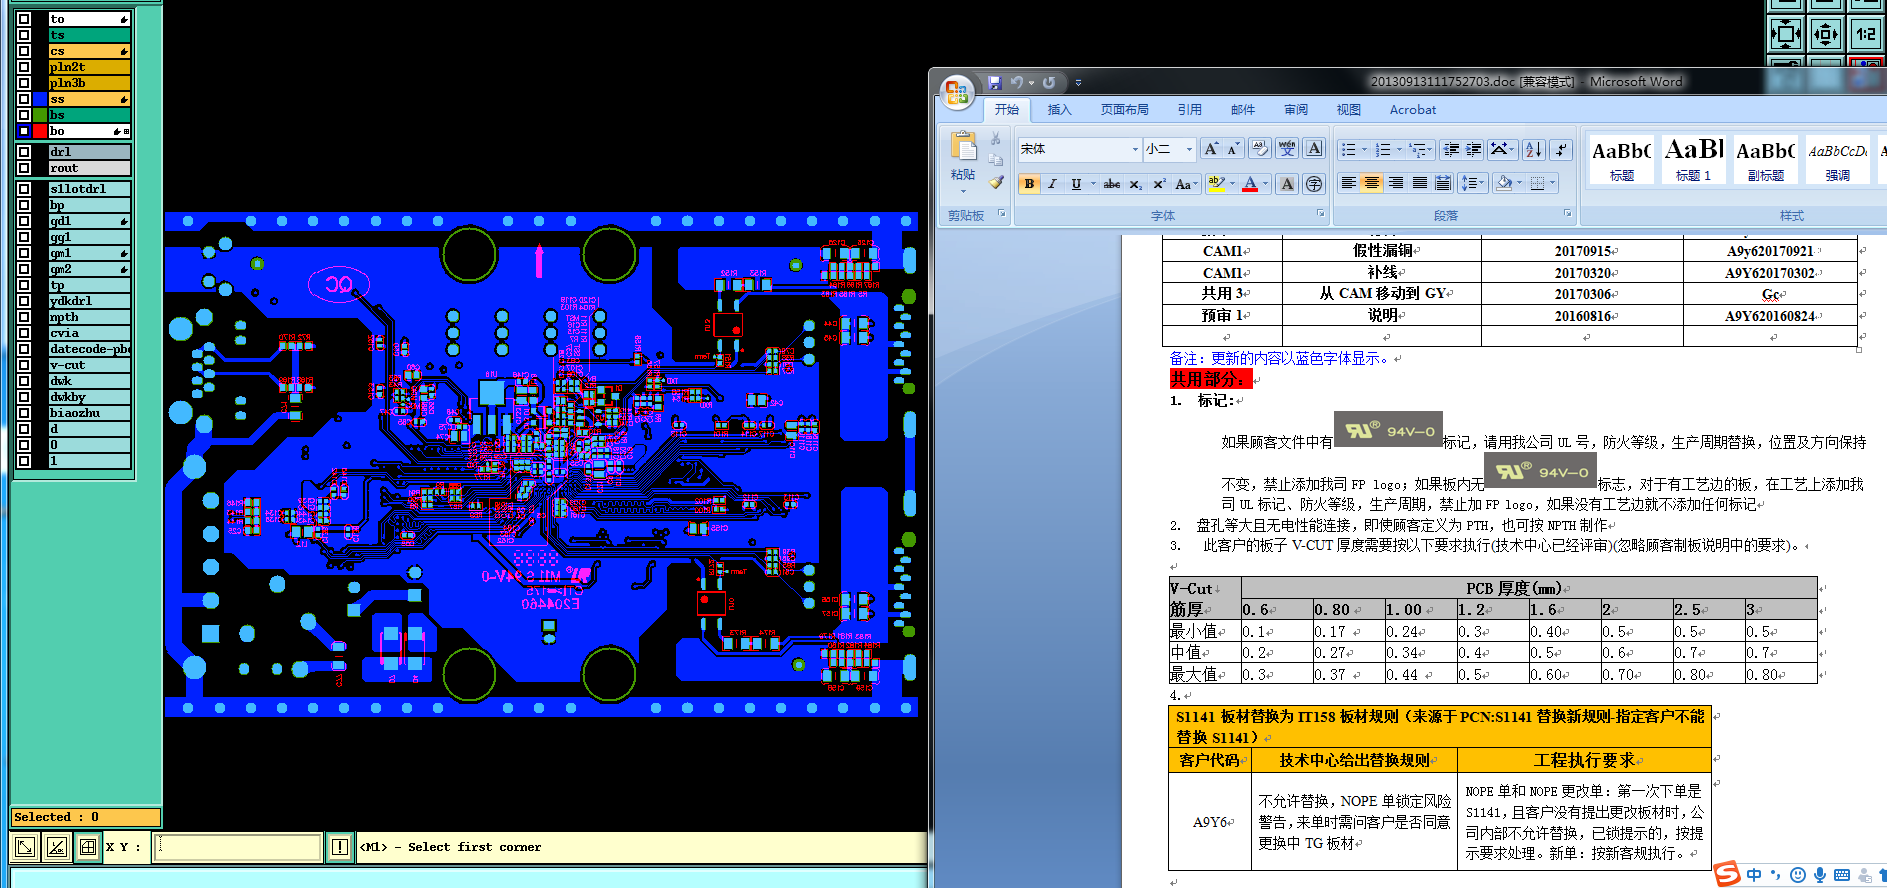Open the font name dropdown (宋体)

coord(1135,149)
